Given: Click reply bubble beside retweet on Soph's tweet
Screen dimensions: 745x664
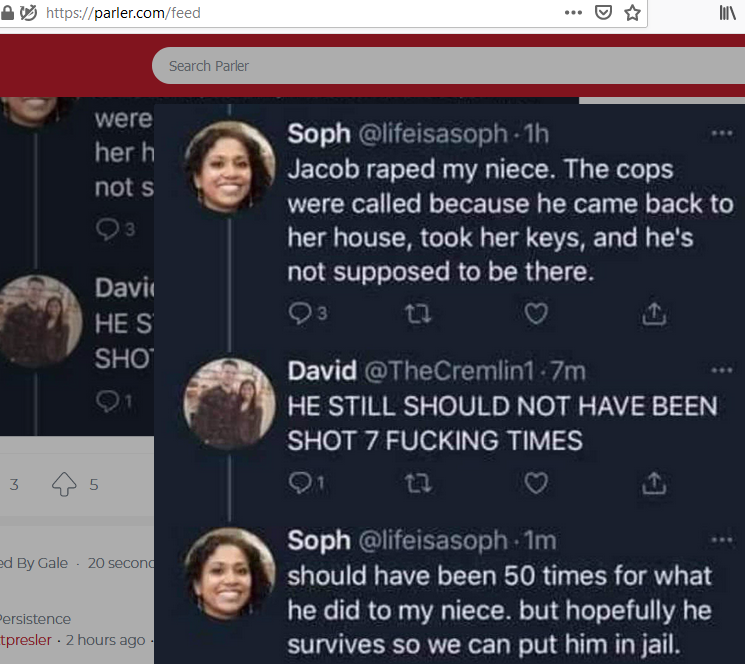Looking at the screenshot, I should [300, 314].
